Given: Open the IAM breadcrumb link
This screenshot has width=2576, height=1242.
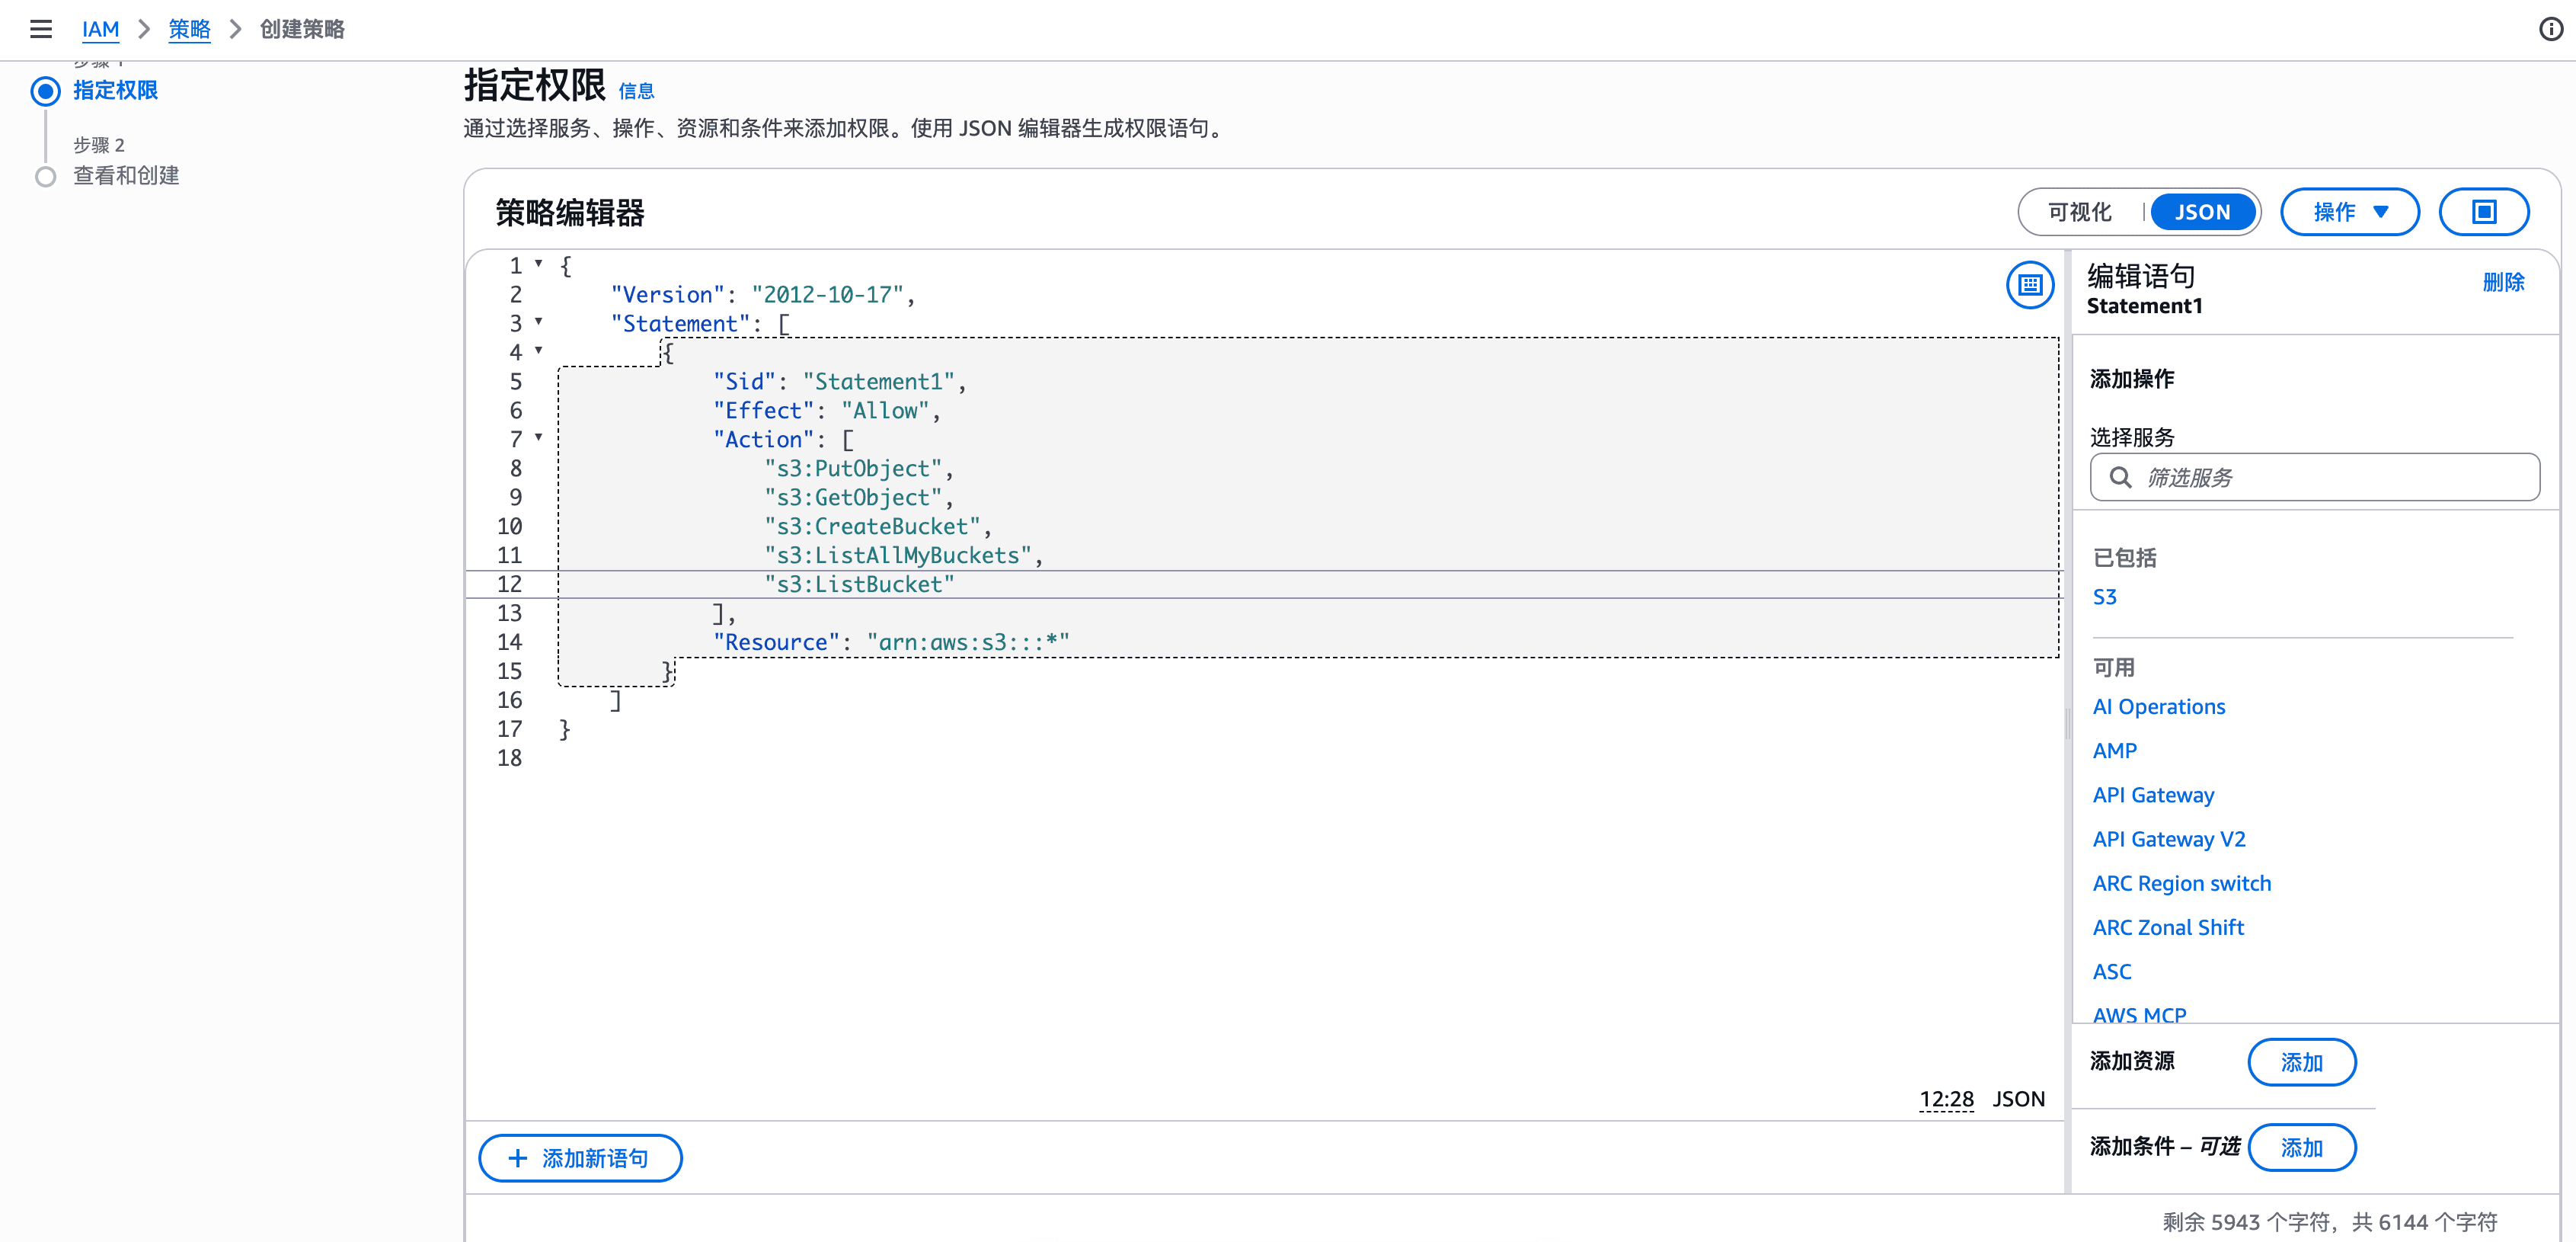Looking at the screenshot, I should pos(100,29).
